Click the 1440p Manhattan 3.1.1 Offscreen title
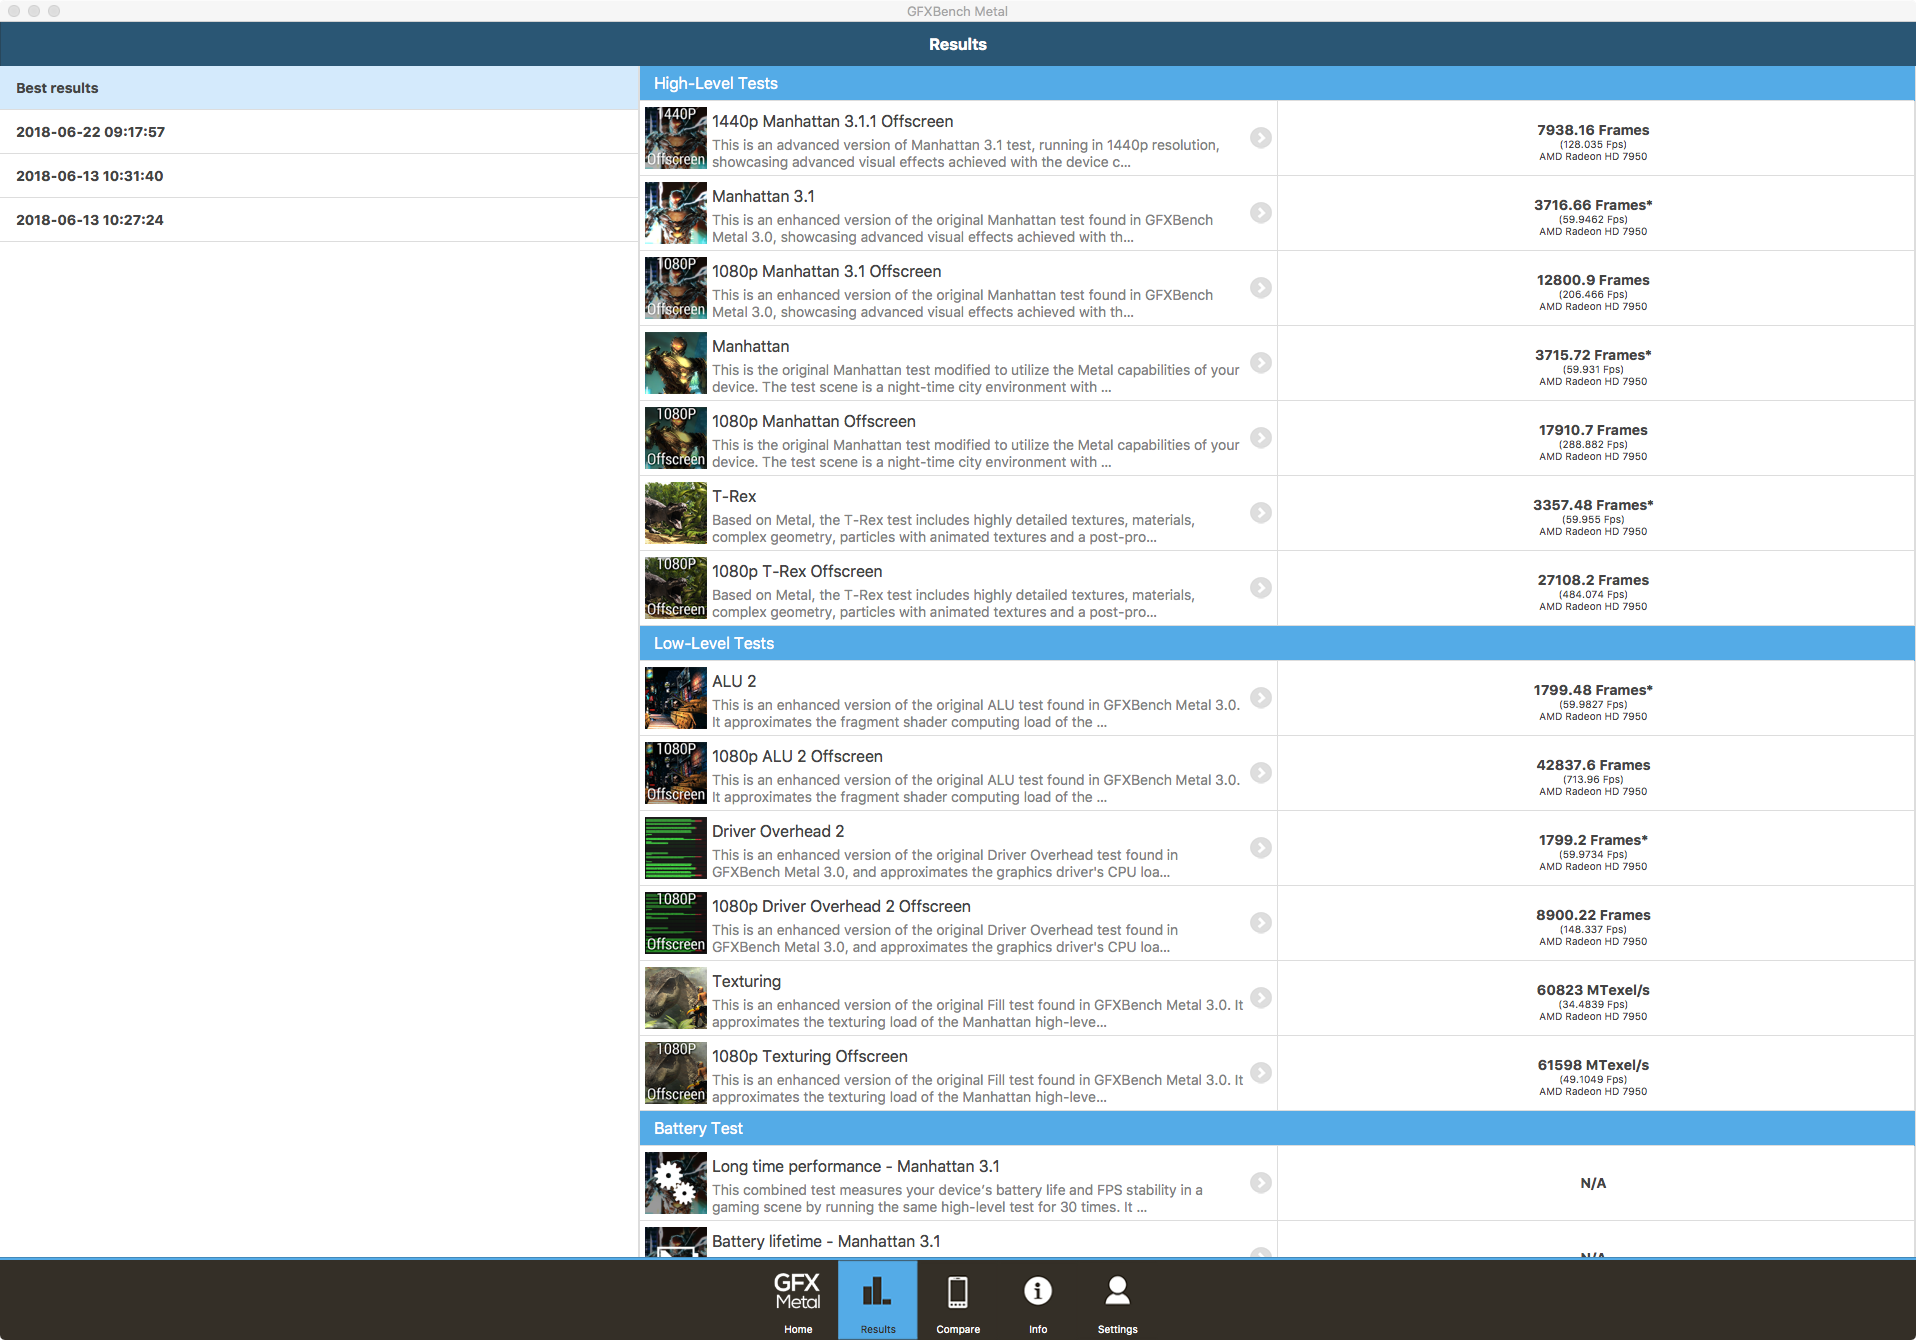The width and height of the screenshot is (1916, 1340). (832, 121)
